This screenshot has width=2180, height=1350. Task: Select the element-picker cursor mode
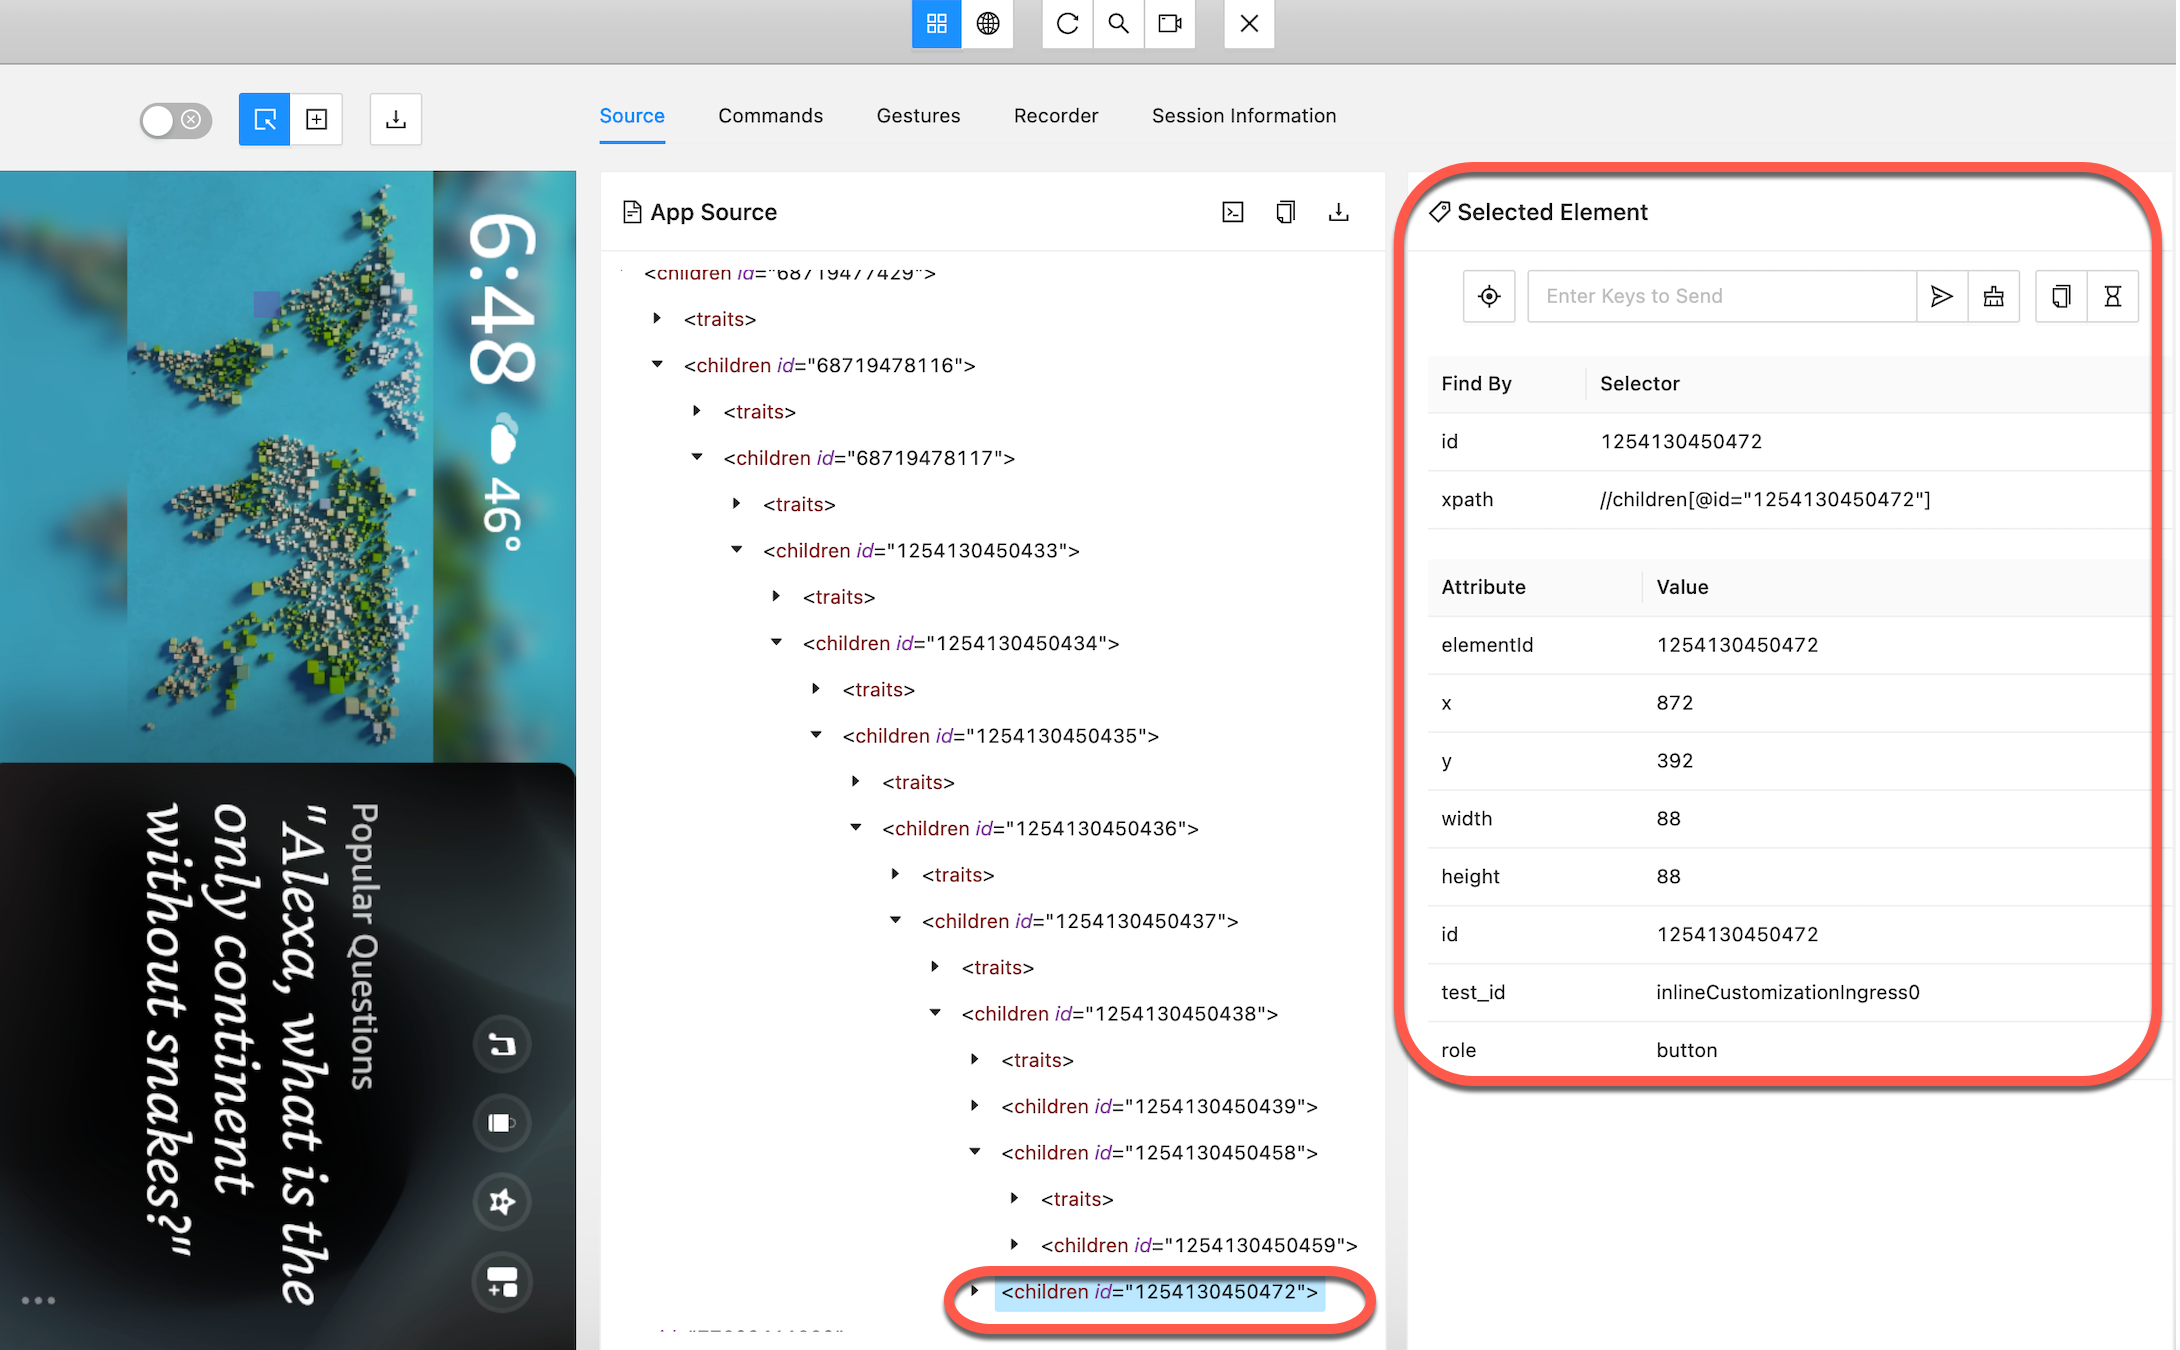[264, 119]
